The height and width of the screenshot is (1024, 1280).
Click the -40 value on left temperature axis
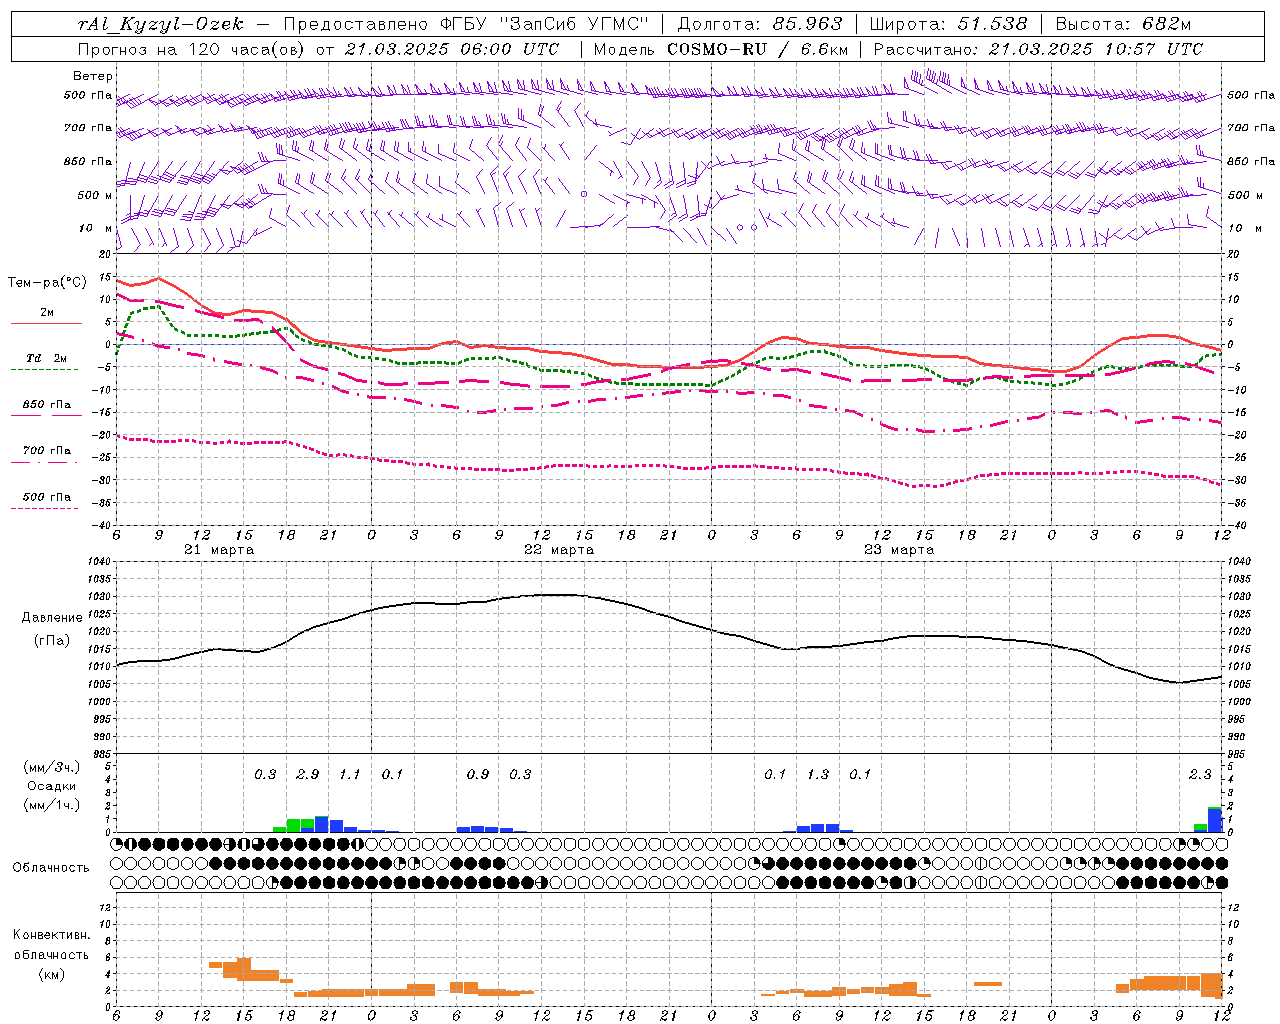[100, 525]
